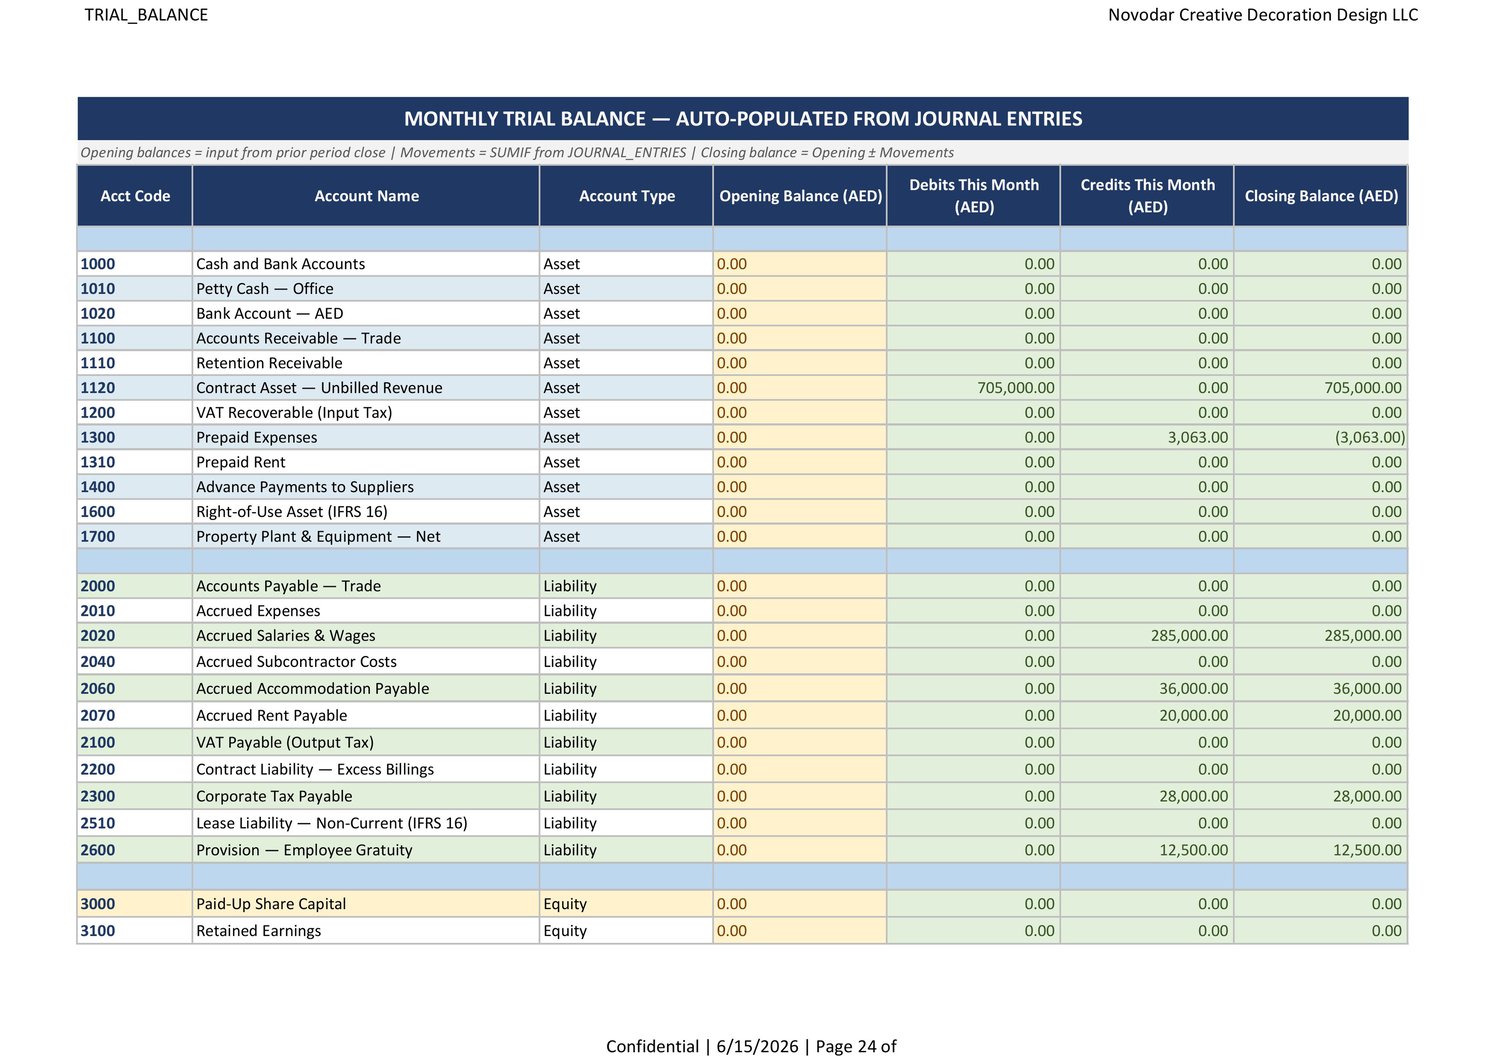Select 'Accrued Accommodation Payable' cell
The image size is (1500, 1060).
coord(366,689)
